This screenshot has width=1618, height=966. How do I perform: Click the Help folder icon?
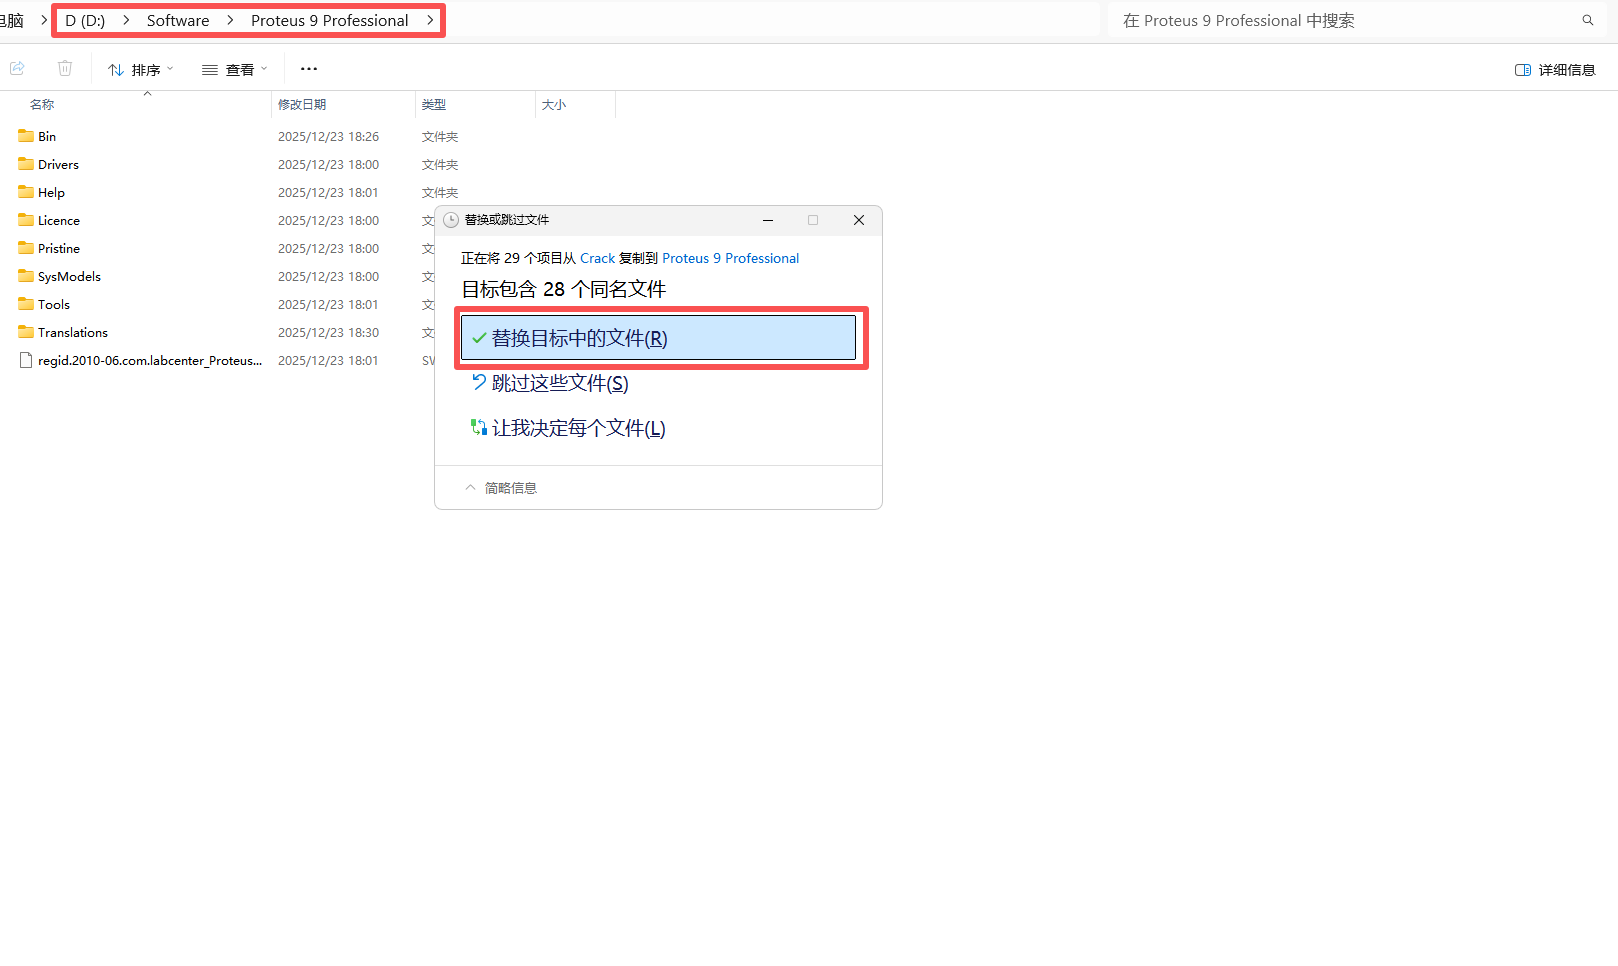tap(26, 192)
